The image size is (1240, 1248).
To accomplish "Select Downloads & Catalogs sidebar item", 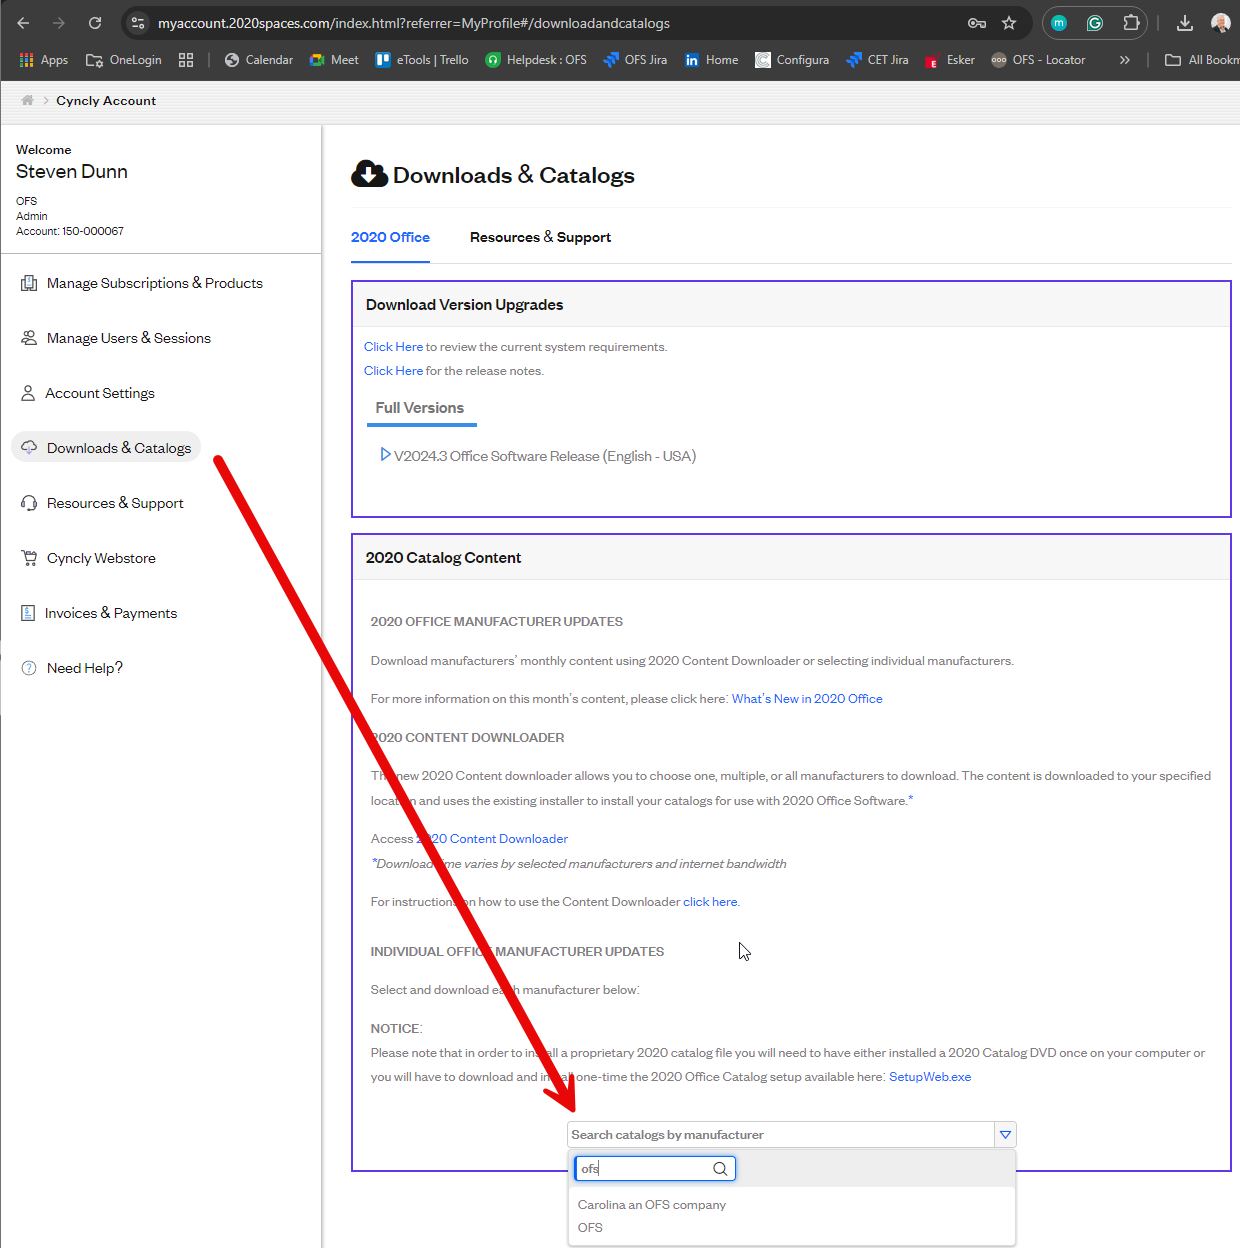I will 106,447.
